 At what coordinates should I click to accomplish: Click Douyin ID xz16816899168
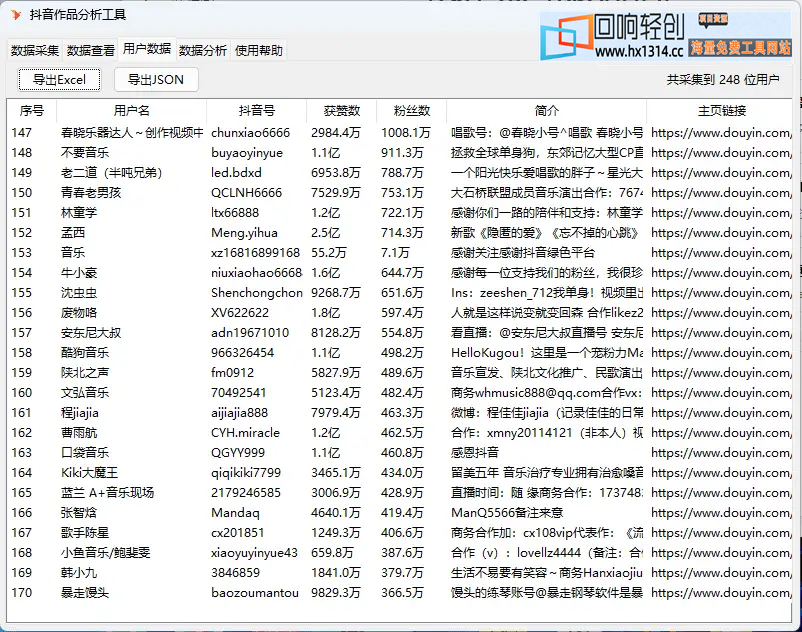[255, 253]
